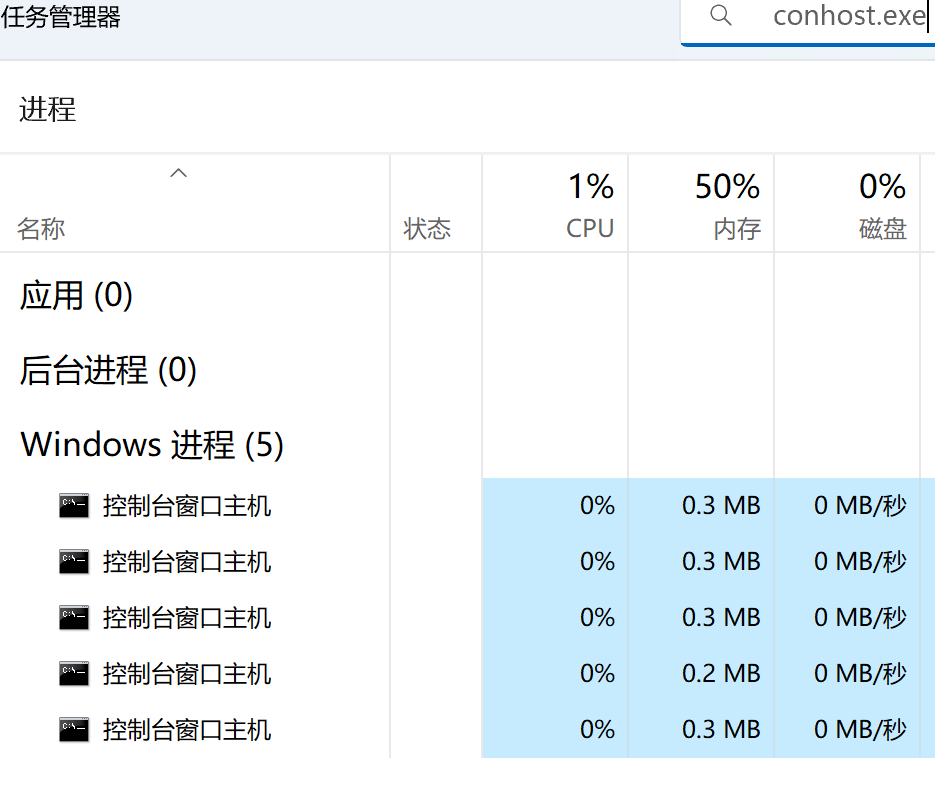Select the bottom 控制台窗口主机 process name

click(x=187, y=730)
